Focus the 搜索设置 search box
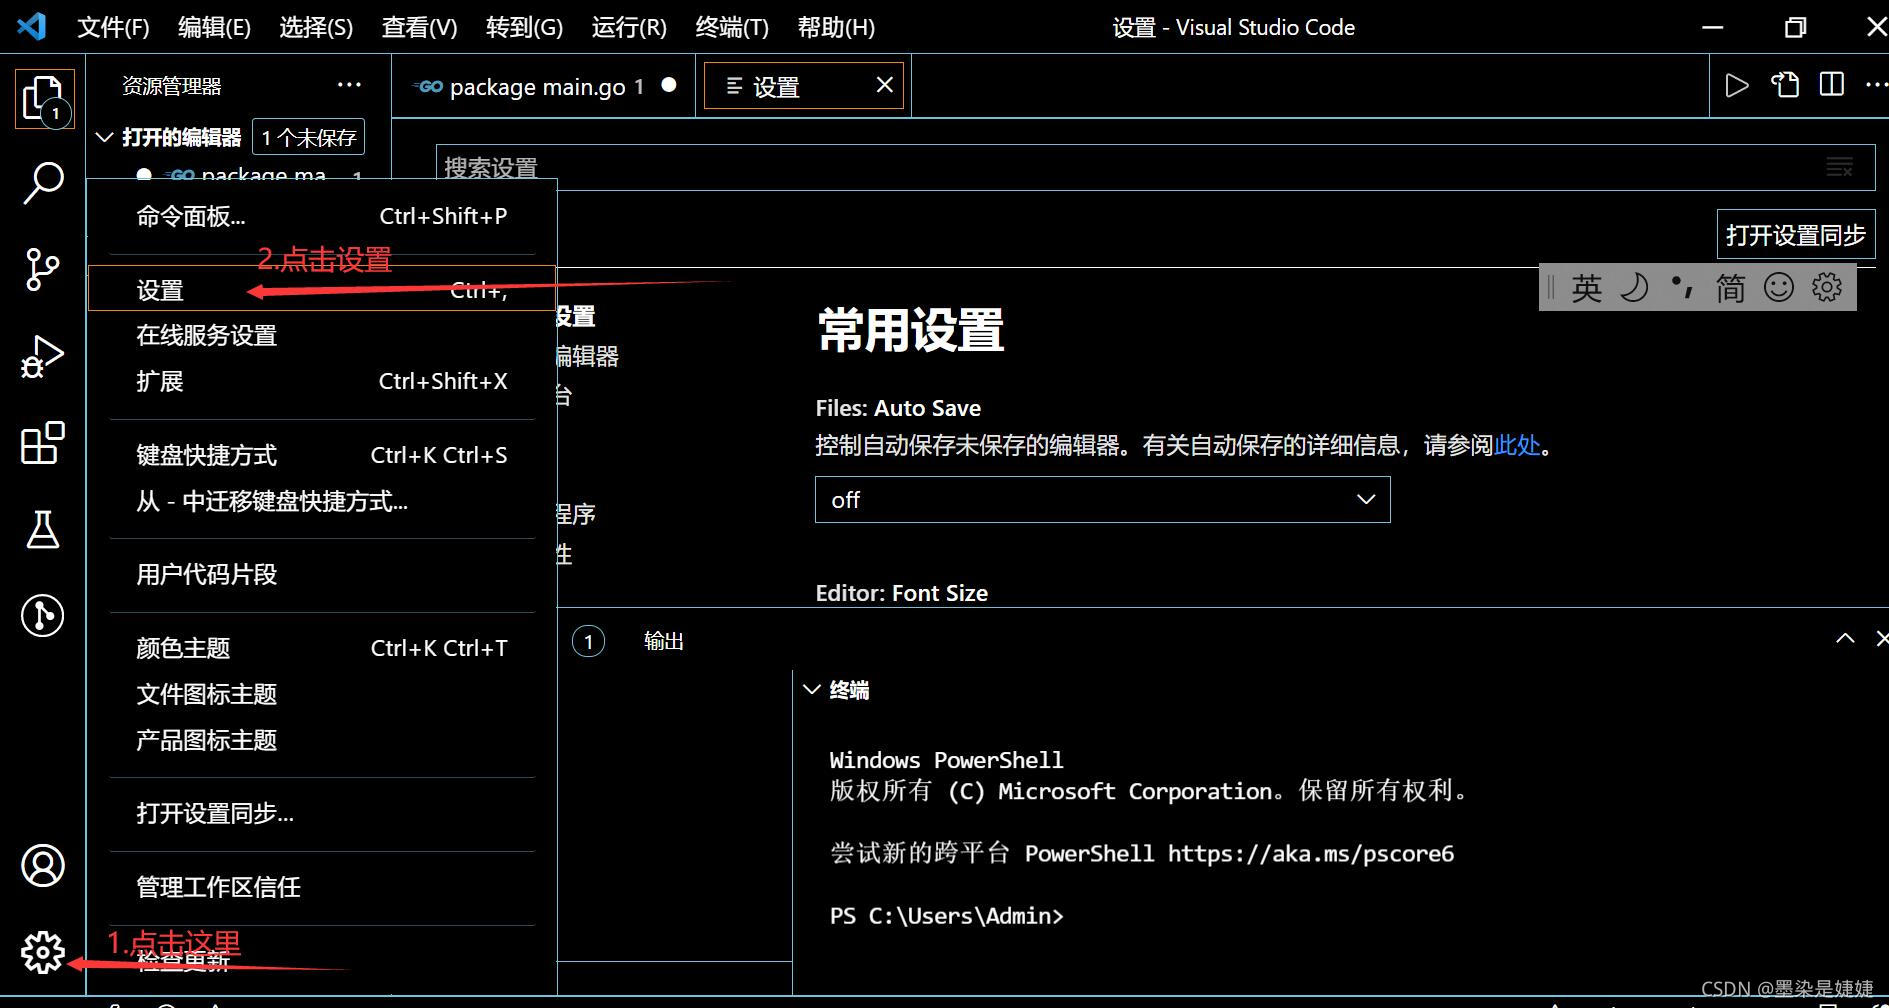Screen dimensions: 1889x1008 point(1155,167)
